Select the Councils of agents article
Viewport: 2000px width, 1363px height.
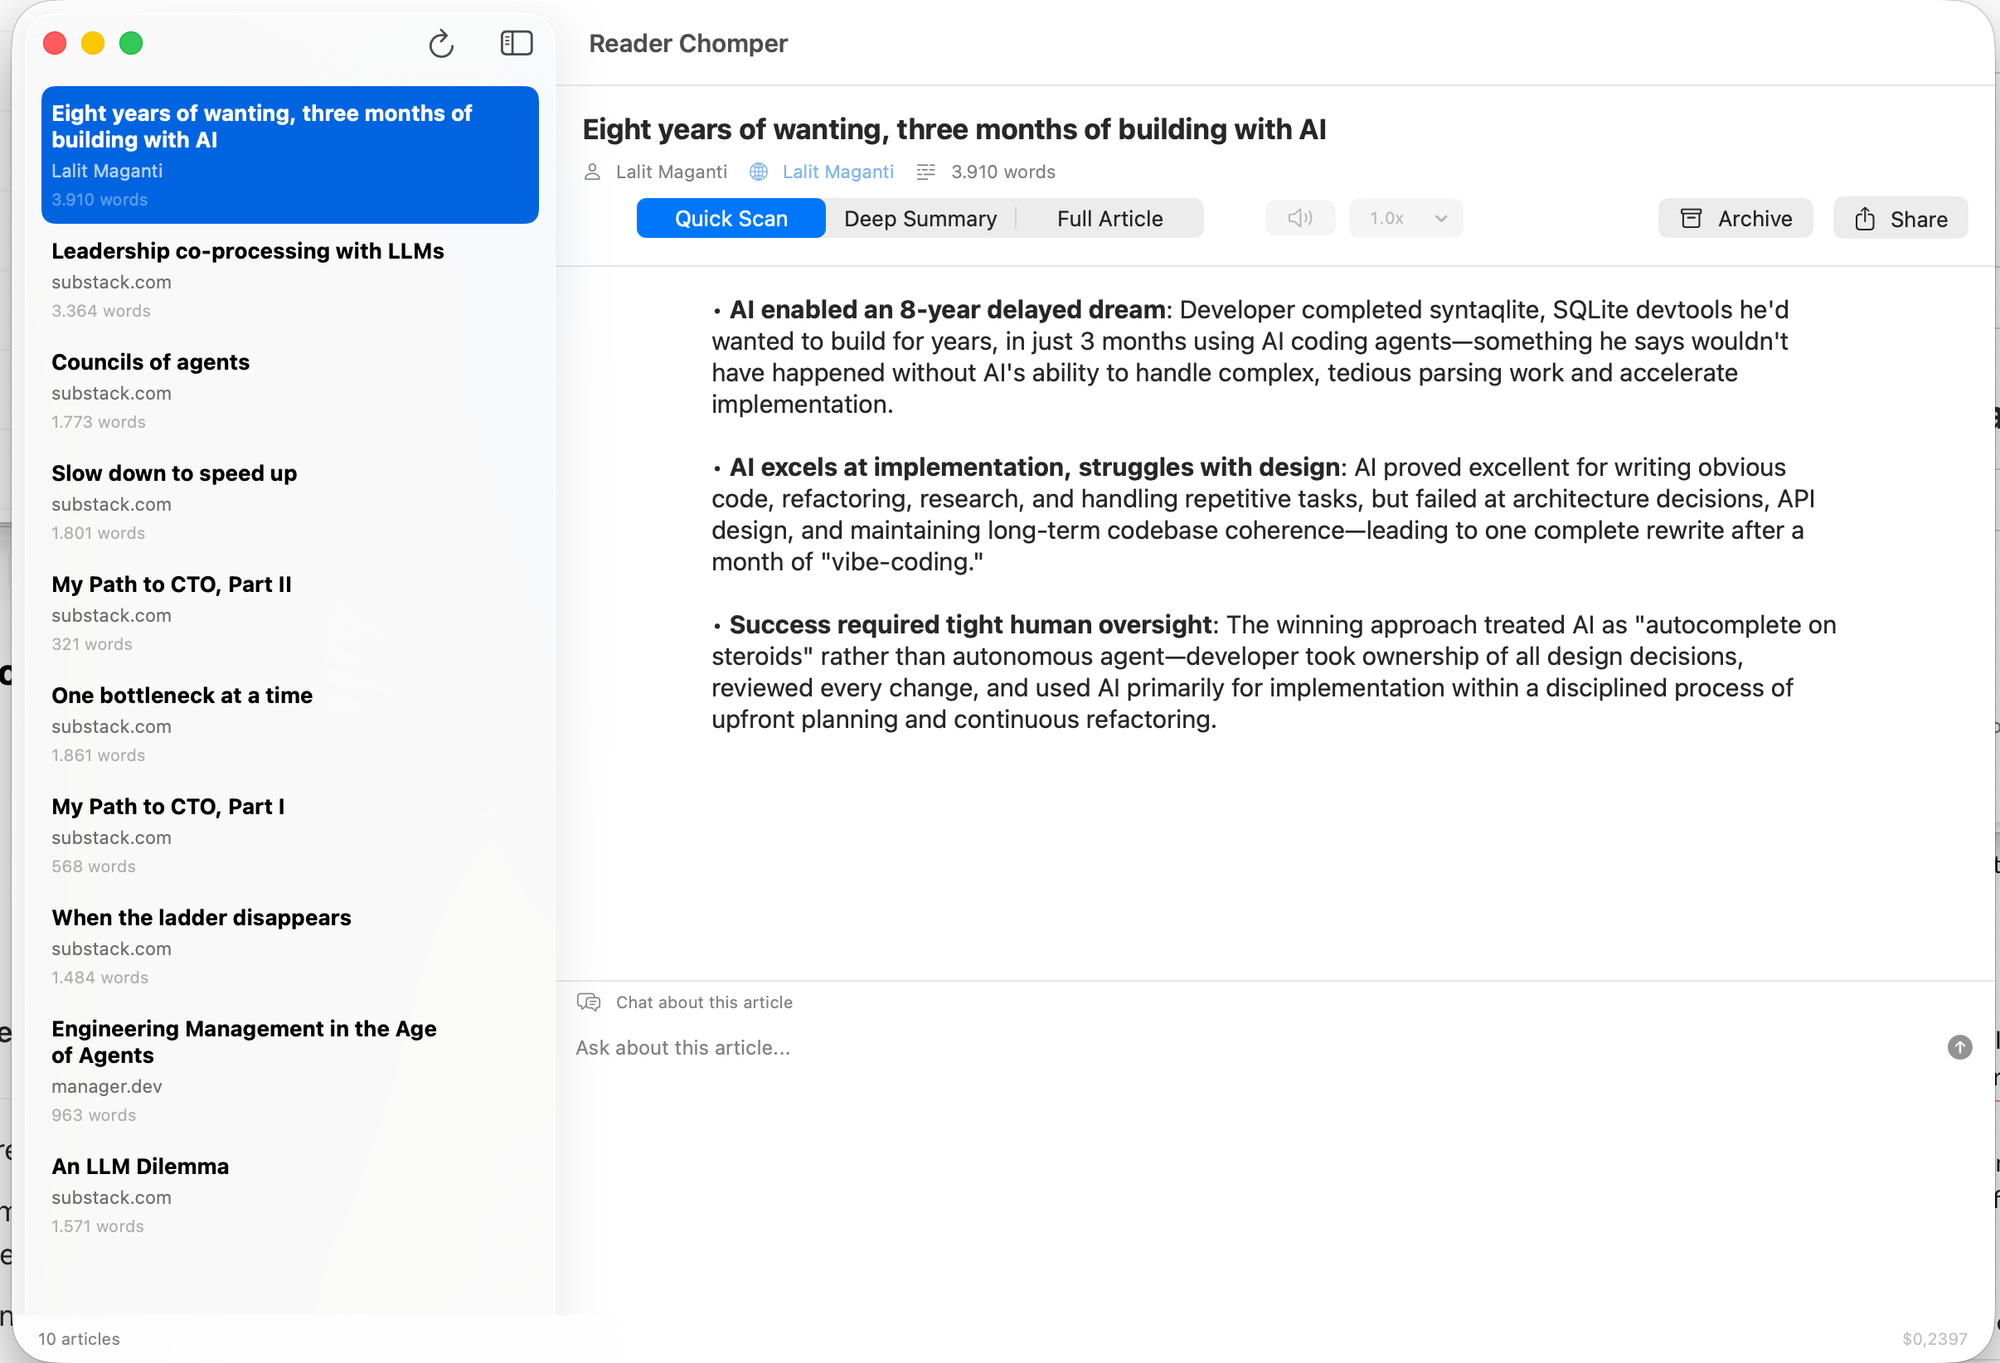point(290,391)
